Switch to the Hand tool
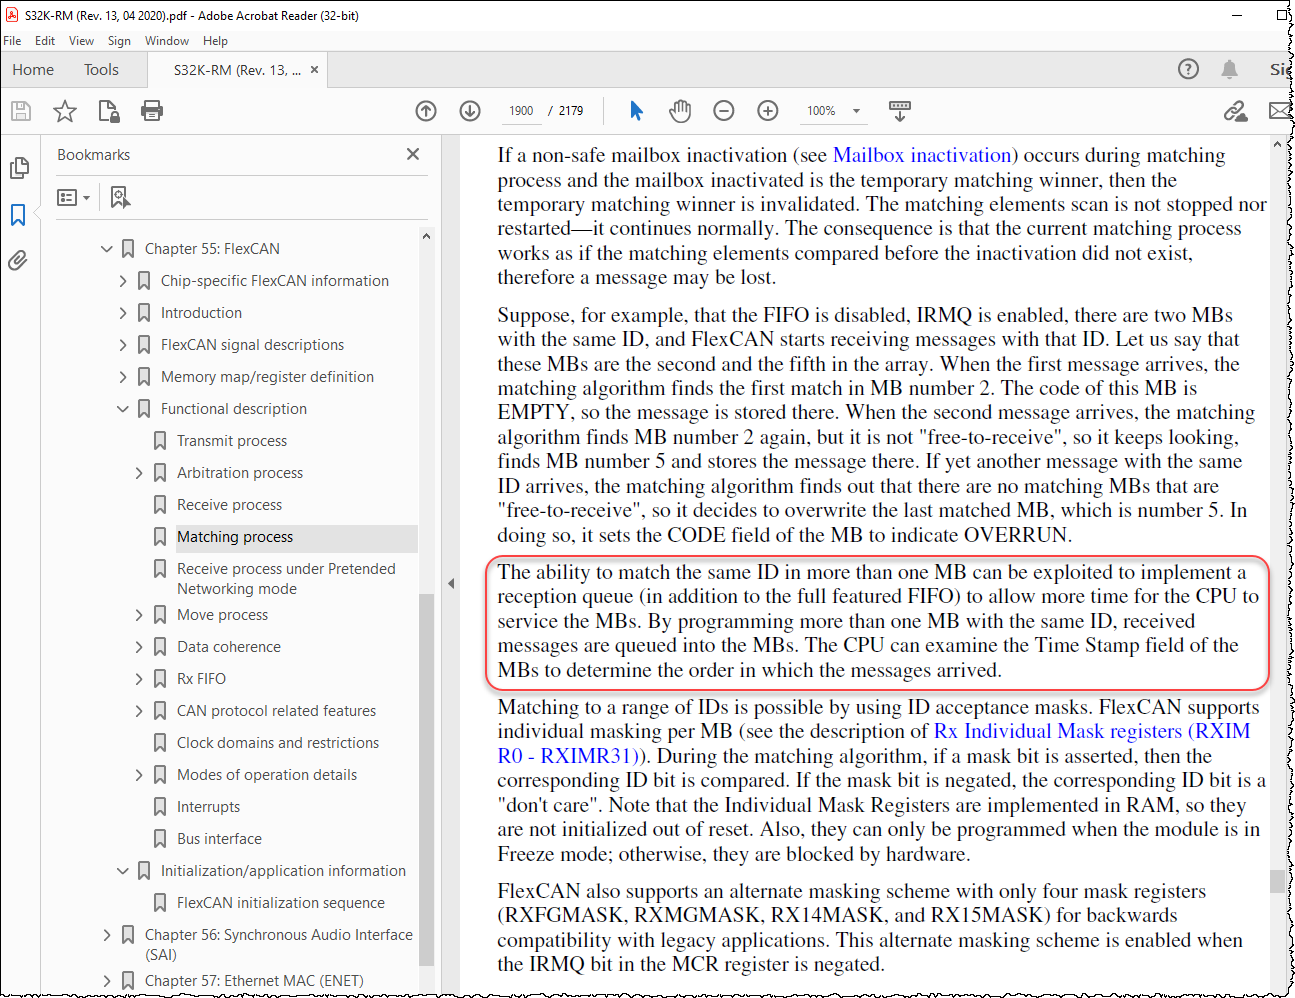This screenshot has width=1295, height=998. 680,111
